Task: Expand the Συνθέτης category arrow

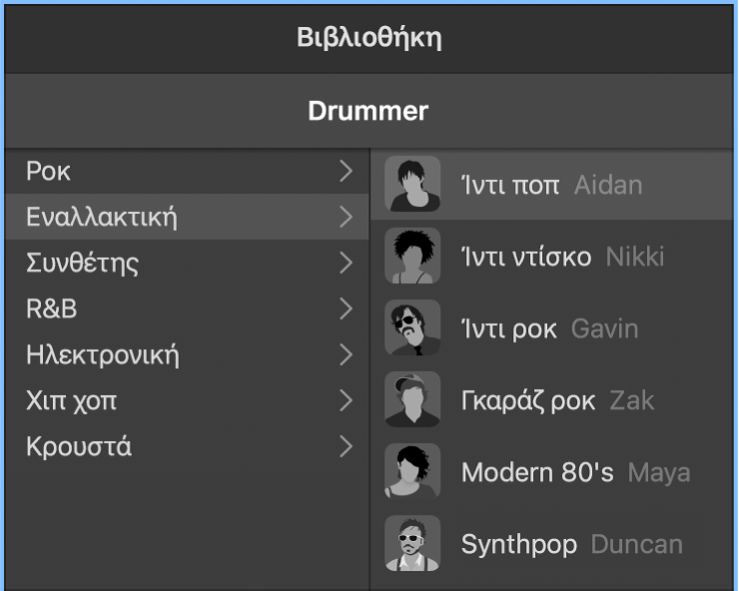Action: 346,264
